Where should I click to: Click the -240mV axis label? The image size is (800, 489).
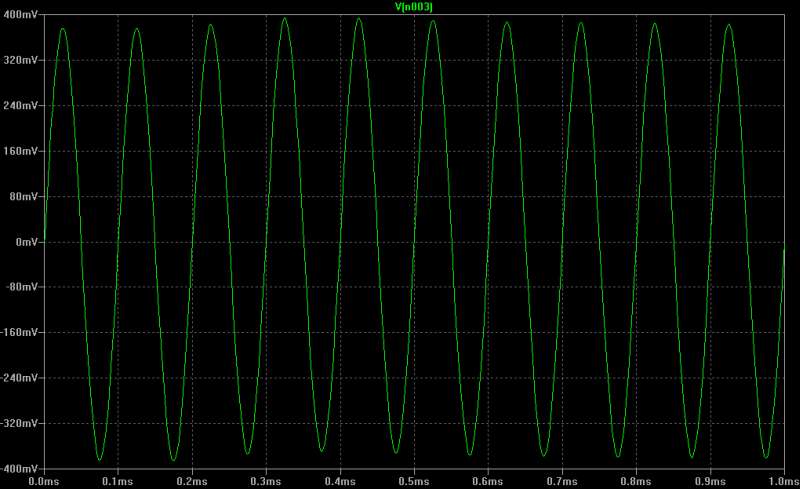click(19, 378)
